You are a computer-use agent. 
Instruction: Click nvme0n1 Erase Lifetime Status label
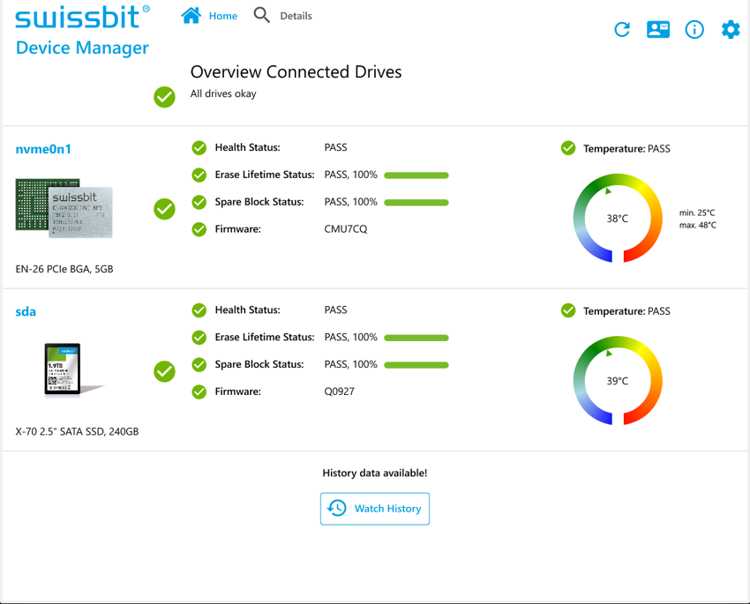click(x=265, y=175)
